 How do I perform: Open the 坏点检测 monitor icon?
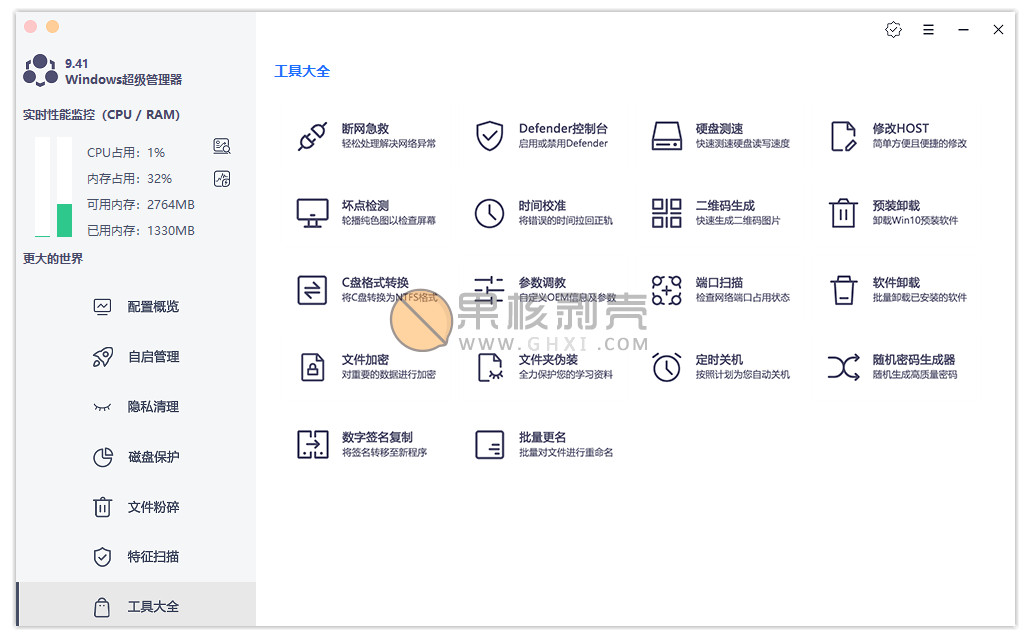click(x=312, y=213)
